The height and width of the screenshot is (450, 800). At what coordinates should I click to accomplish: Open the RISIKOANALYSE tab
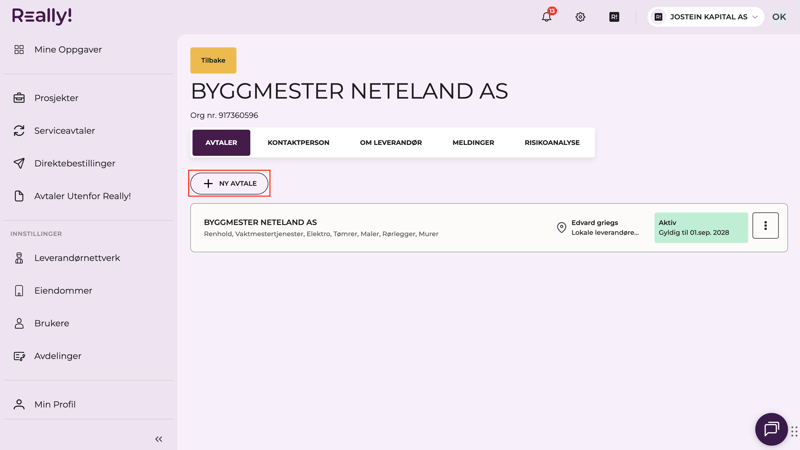point(552,142)
